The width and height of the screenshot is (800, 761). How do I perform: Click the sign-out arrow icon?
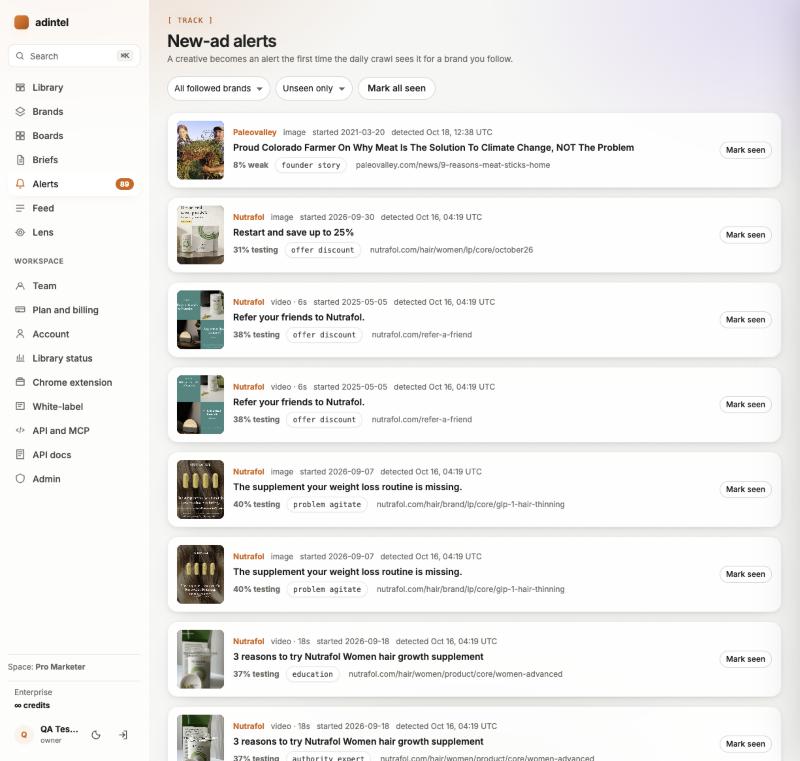123,734
